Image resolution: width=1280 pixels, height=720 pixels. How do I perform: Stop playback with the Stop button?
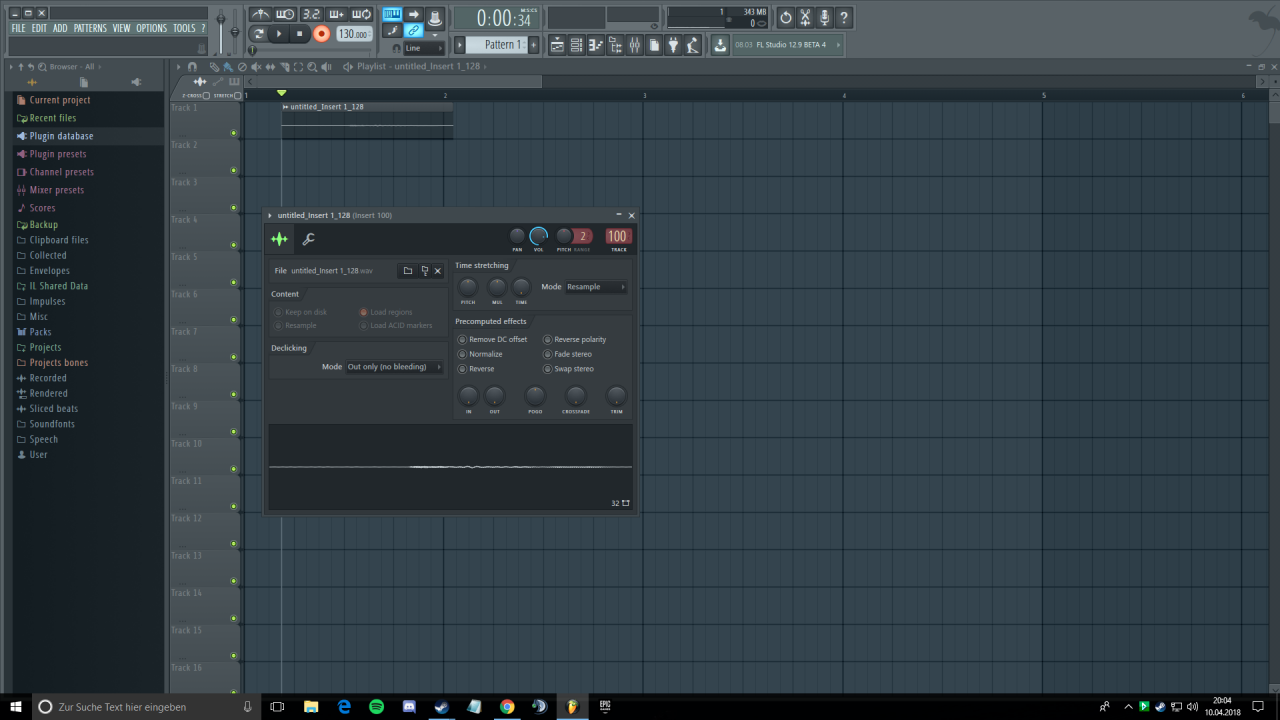point(299,34)
